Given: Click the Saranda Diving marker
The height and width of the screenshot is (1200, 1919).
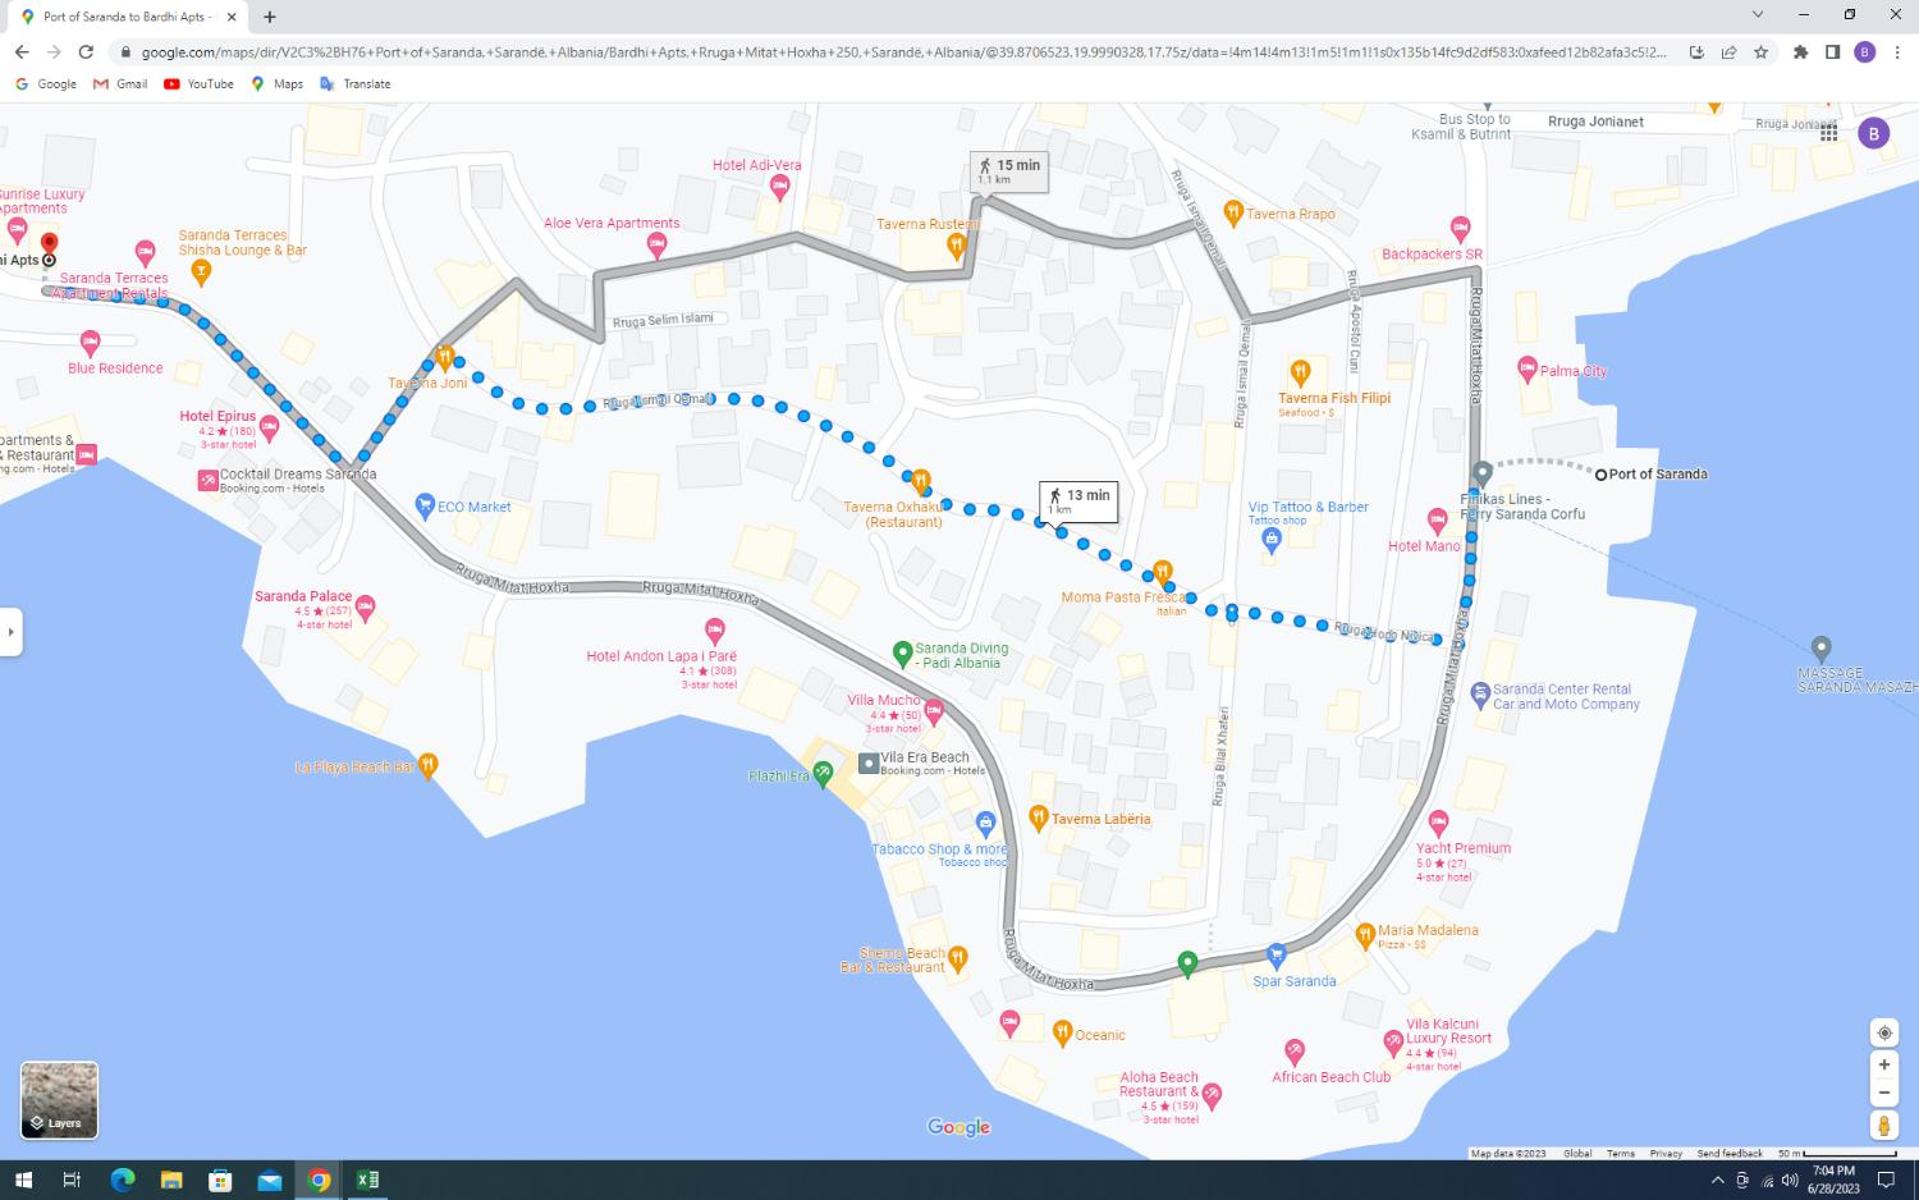Looking at the screenshot, I should pos(902,654).
